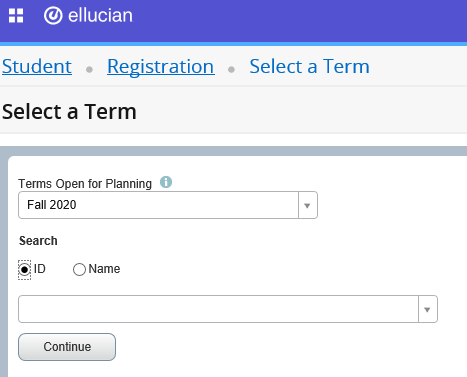Click the Terms Open for Planning label
467x377 pixels.
point(85,184)
